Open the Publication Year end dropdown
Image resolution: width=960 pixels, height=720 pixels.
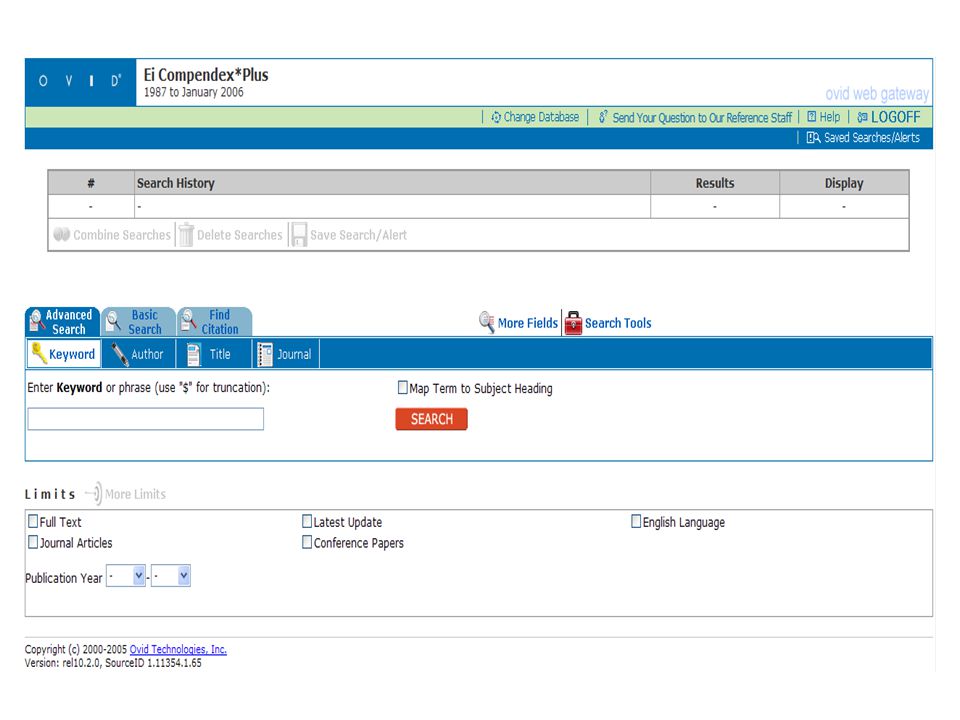pyautogui.click(x=171, y=576)
